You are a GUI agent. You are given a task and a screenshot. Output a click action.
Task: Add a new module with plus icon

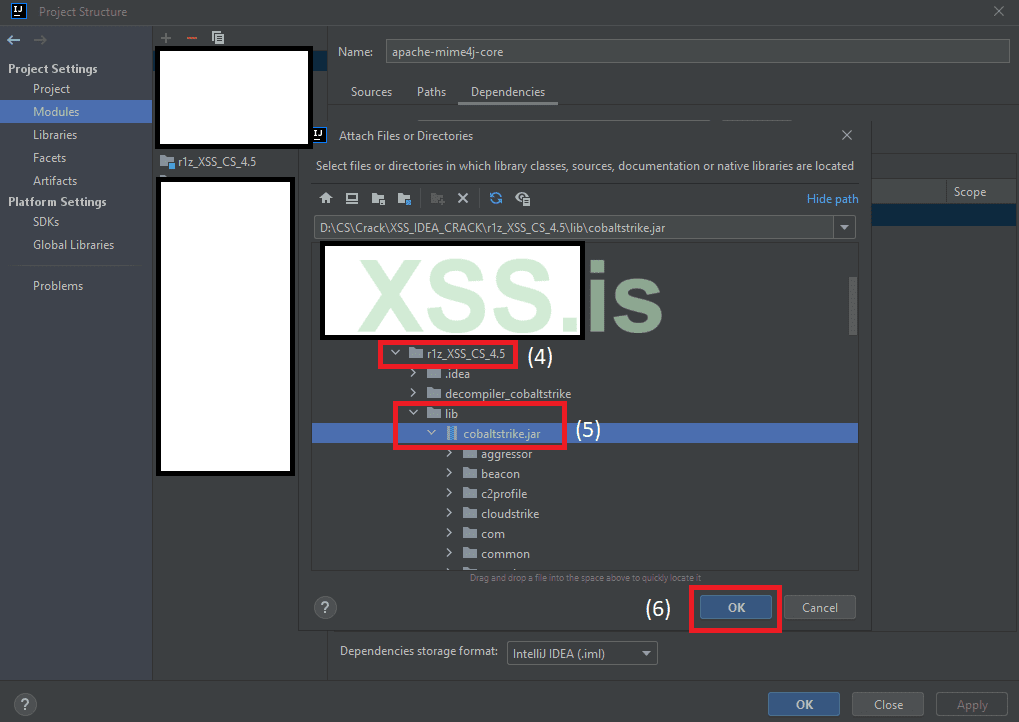[166, 38]
